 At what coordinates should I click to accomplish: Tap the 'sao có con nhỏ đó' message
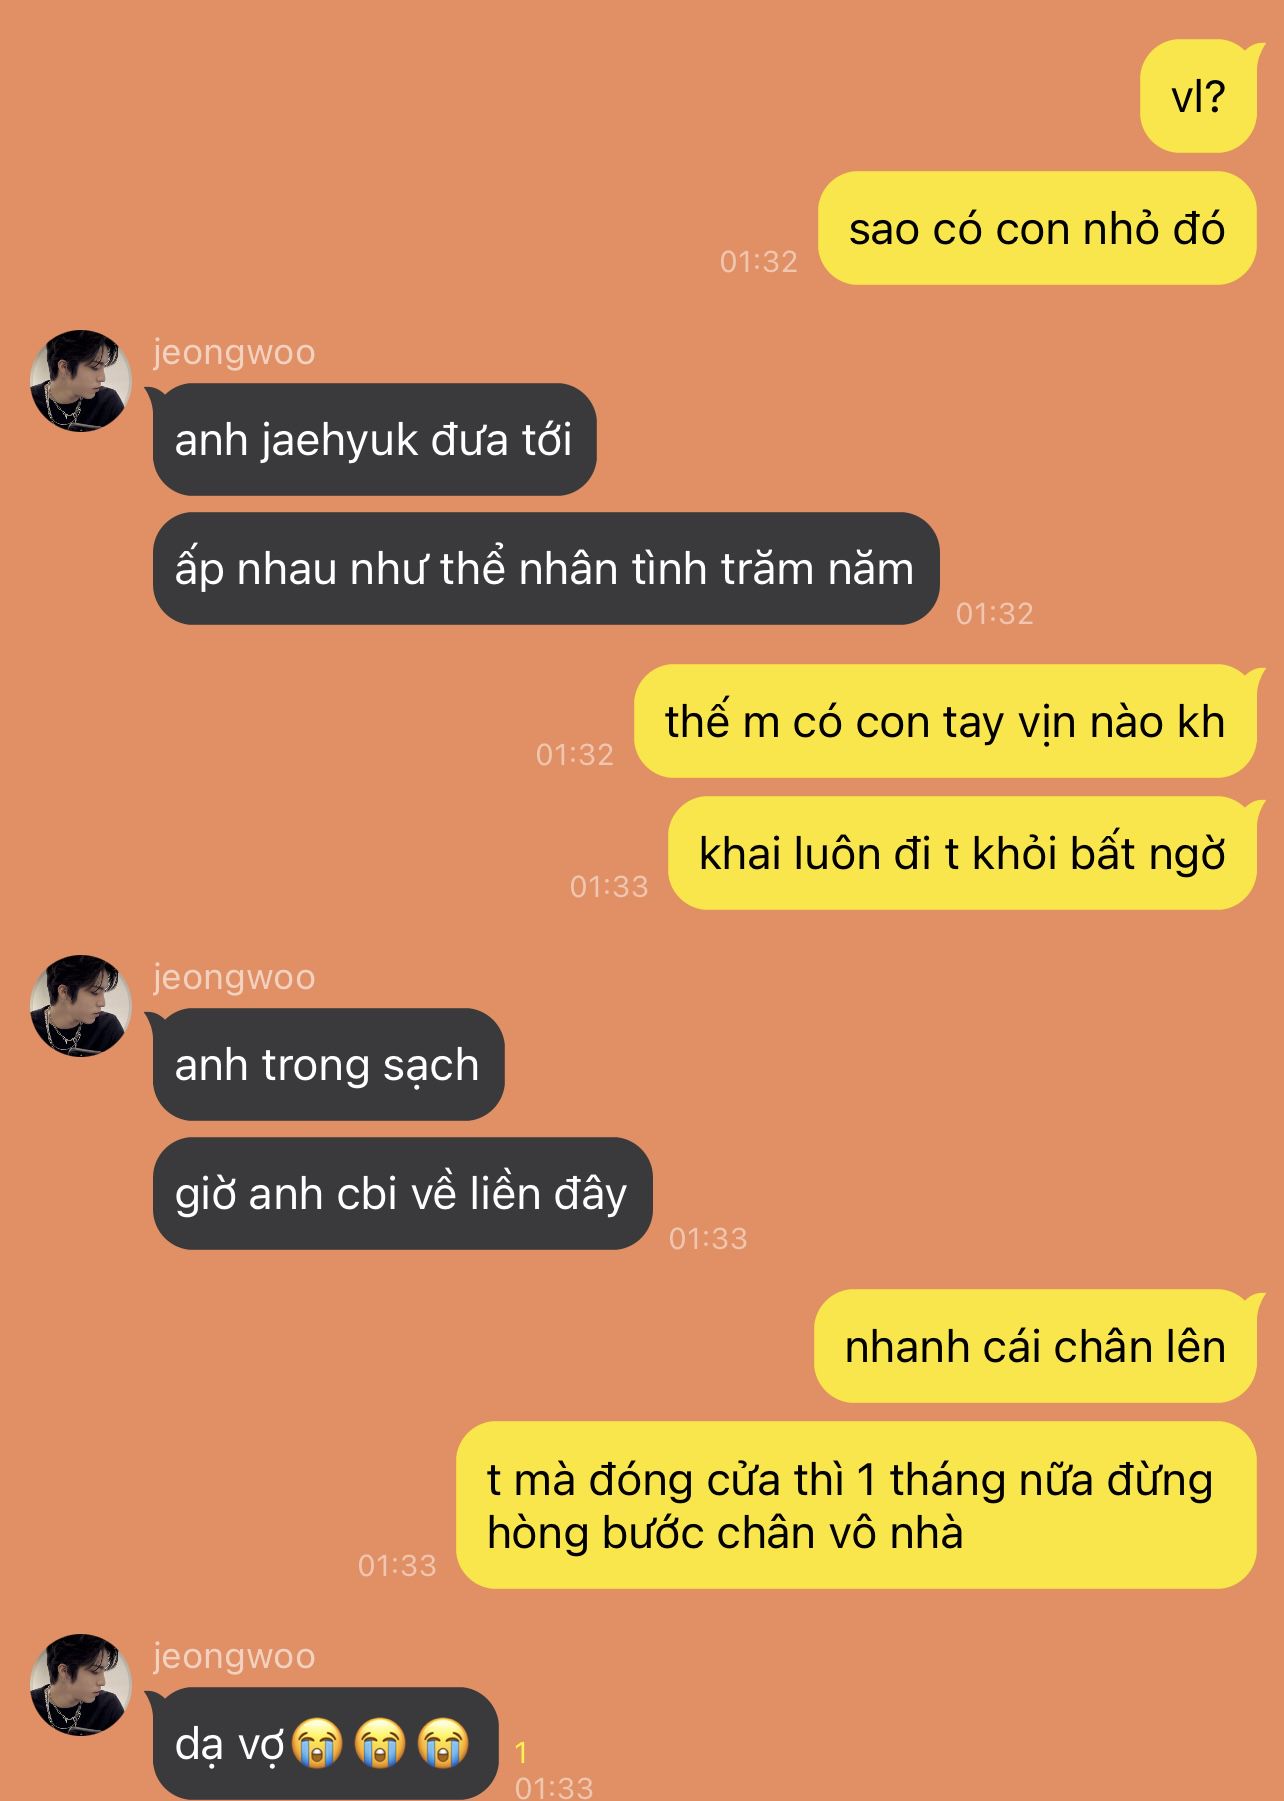click(x=1037, y=229)
